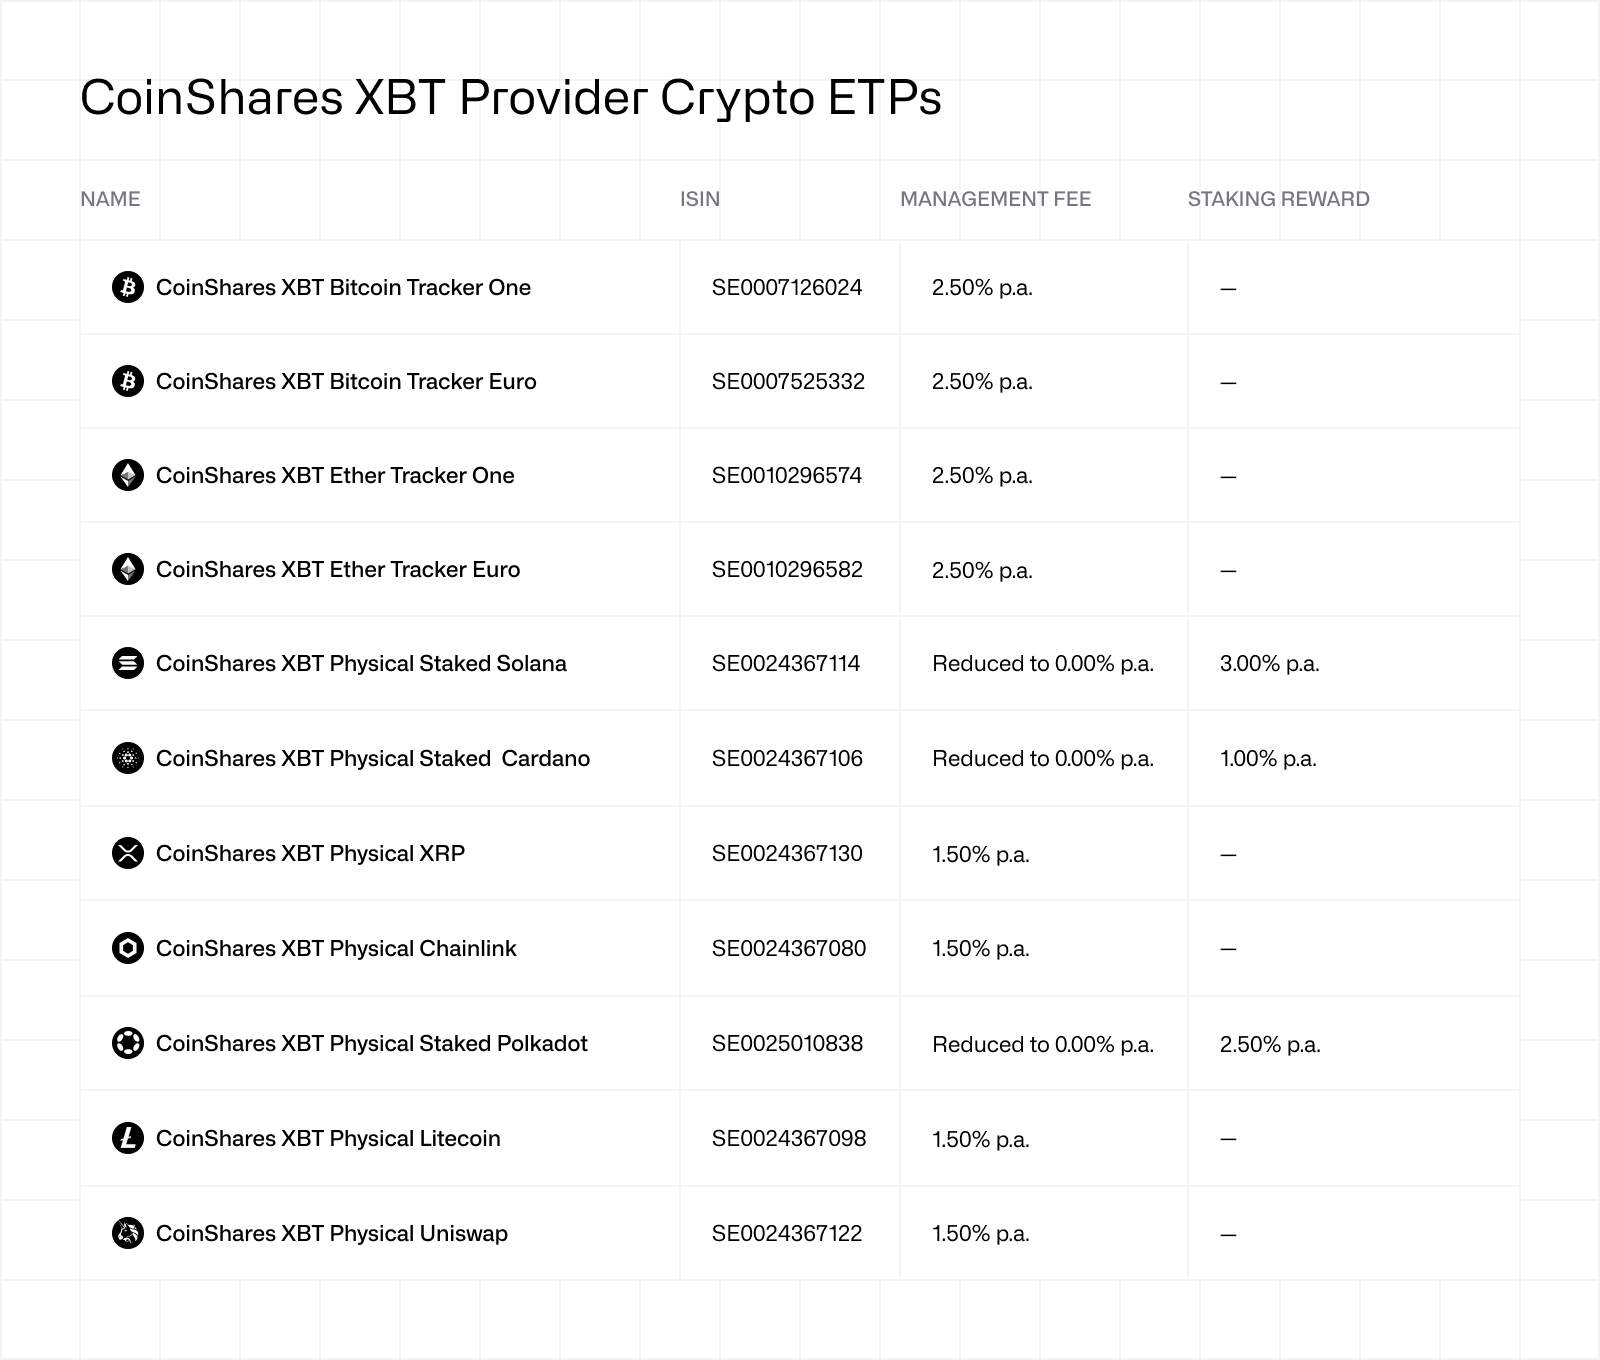Select the NAME column header
This screenshot has width=1600, height=1360.
click(x=110, y=199)
